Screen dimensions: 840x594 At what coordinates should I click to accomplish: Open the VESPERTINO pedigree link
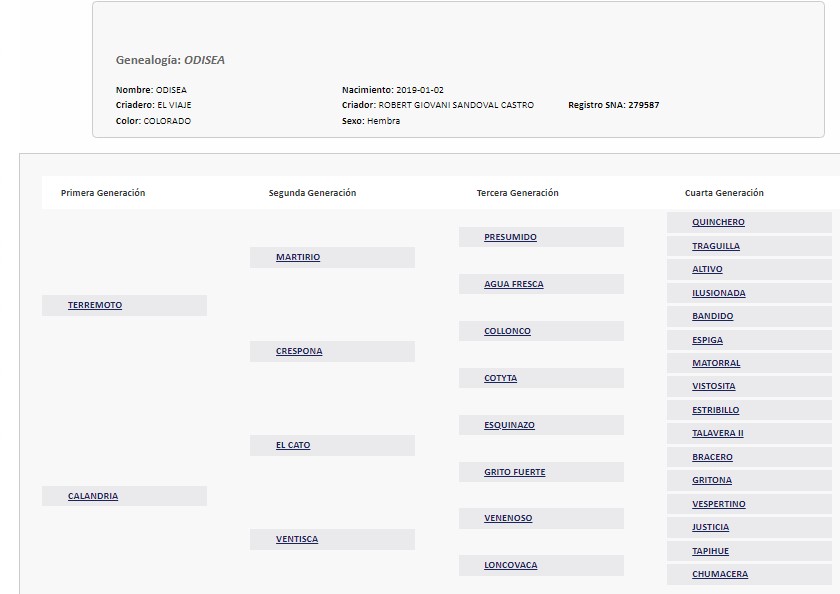click(719, 504)
